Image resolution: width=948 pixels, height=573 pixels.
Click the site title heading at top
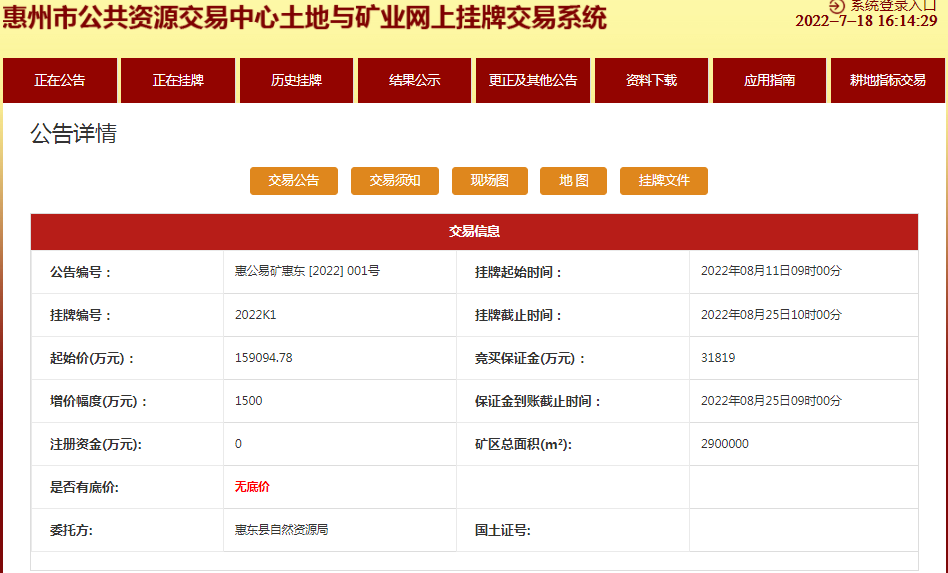click(x=304, y=18)
